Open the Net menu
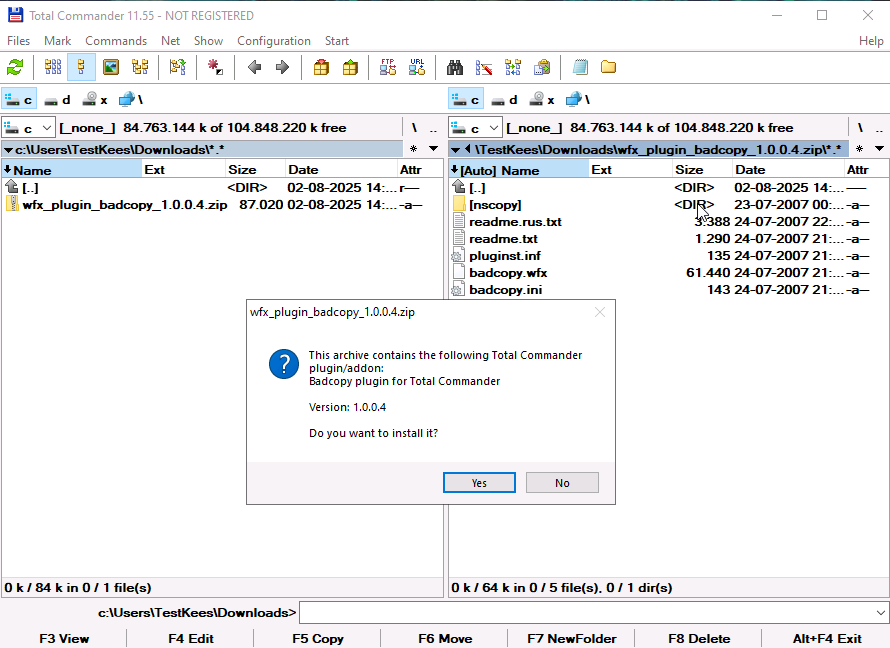The width and height of the screenshot is (890, 648). 170,41
